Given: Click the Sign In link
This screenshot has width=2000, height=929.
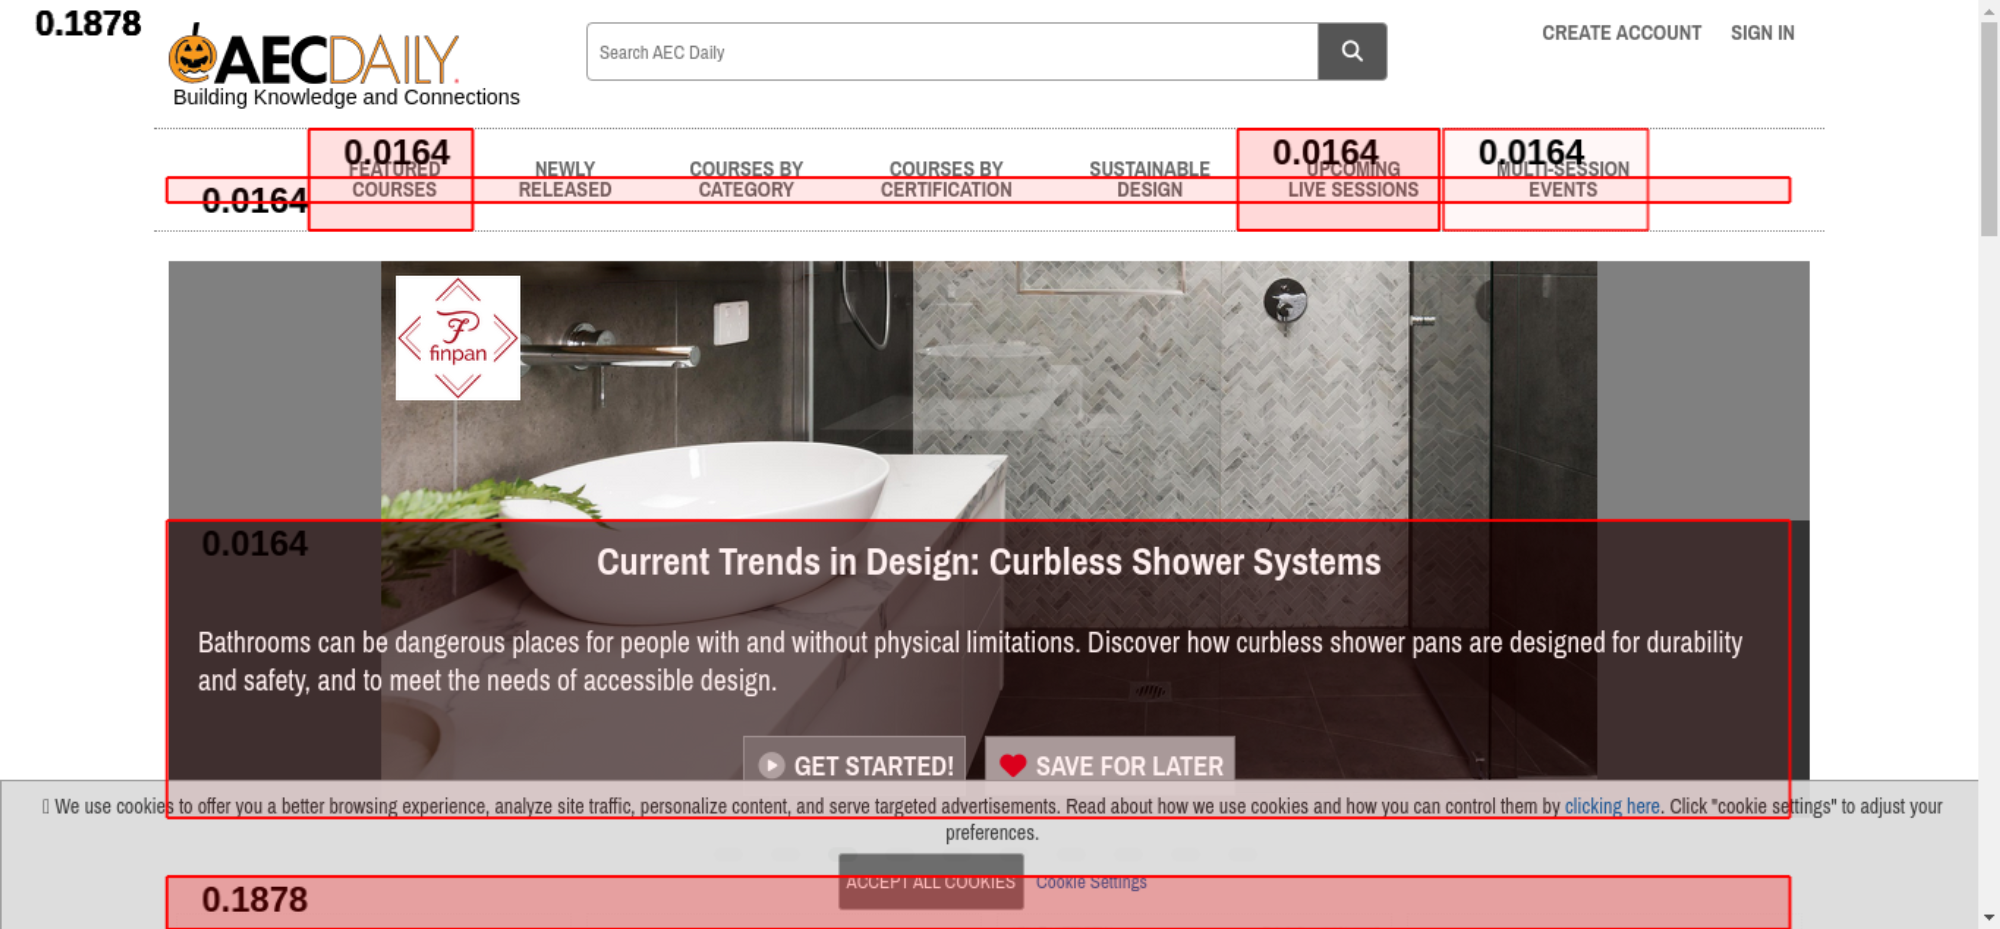Looking at the screenshot, I should click(1762, 33).
